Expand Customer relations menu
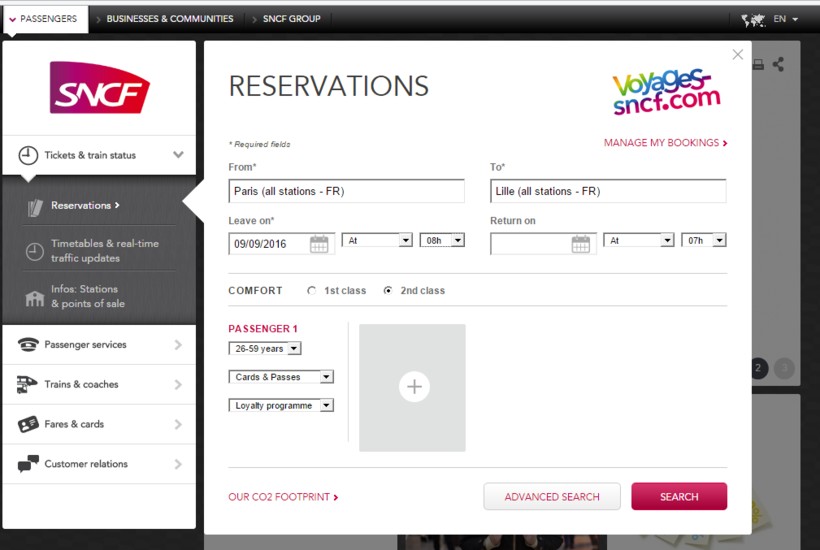The width and height of the screenshot is (820, 550). point(178,464)
